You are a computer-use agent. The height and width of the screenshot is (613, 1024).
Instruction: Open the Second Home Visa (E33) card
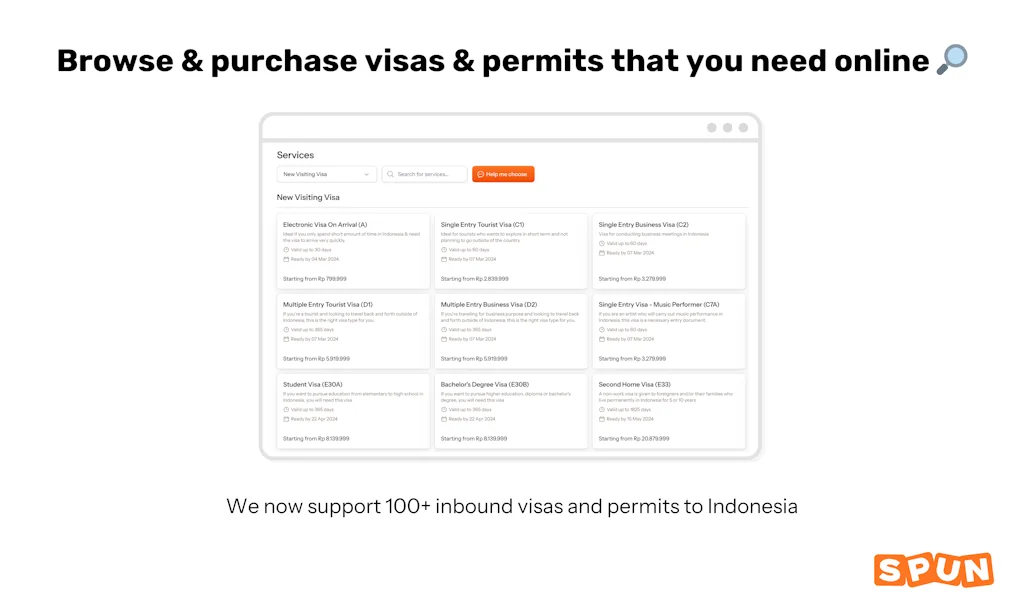tap(669, 411)
